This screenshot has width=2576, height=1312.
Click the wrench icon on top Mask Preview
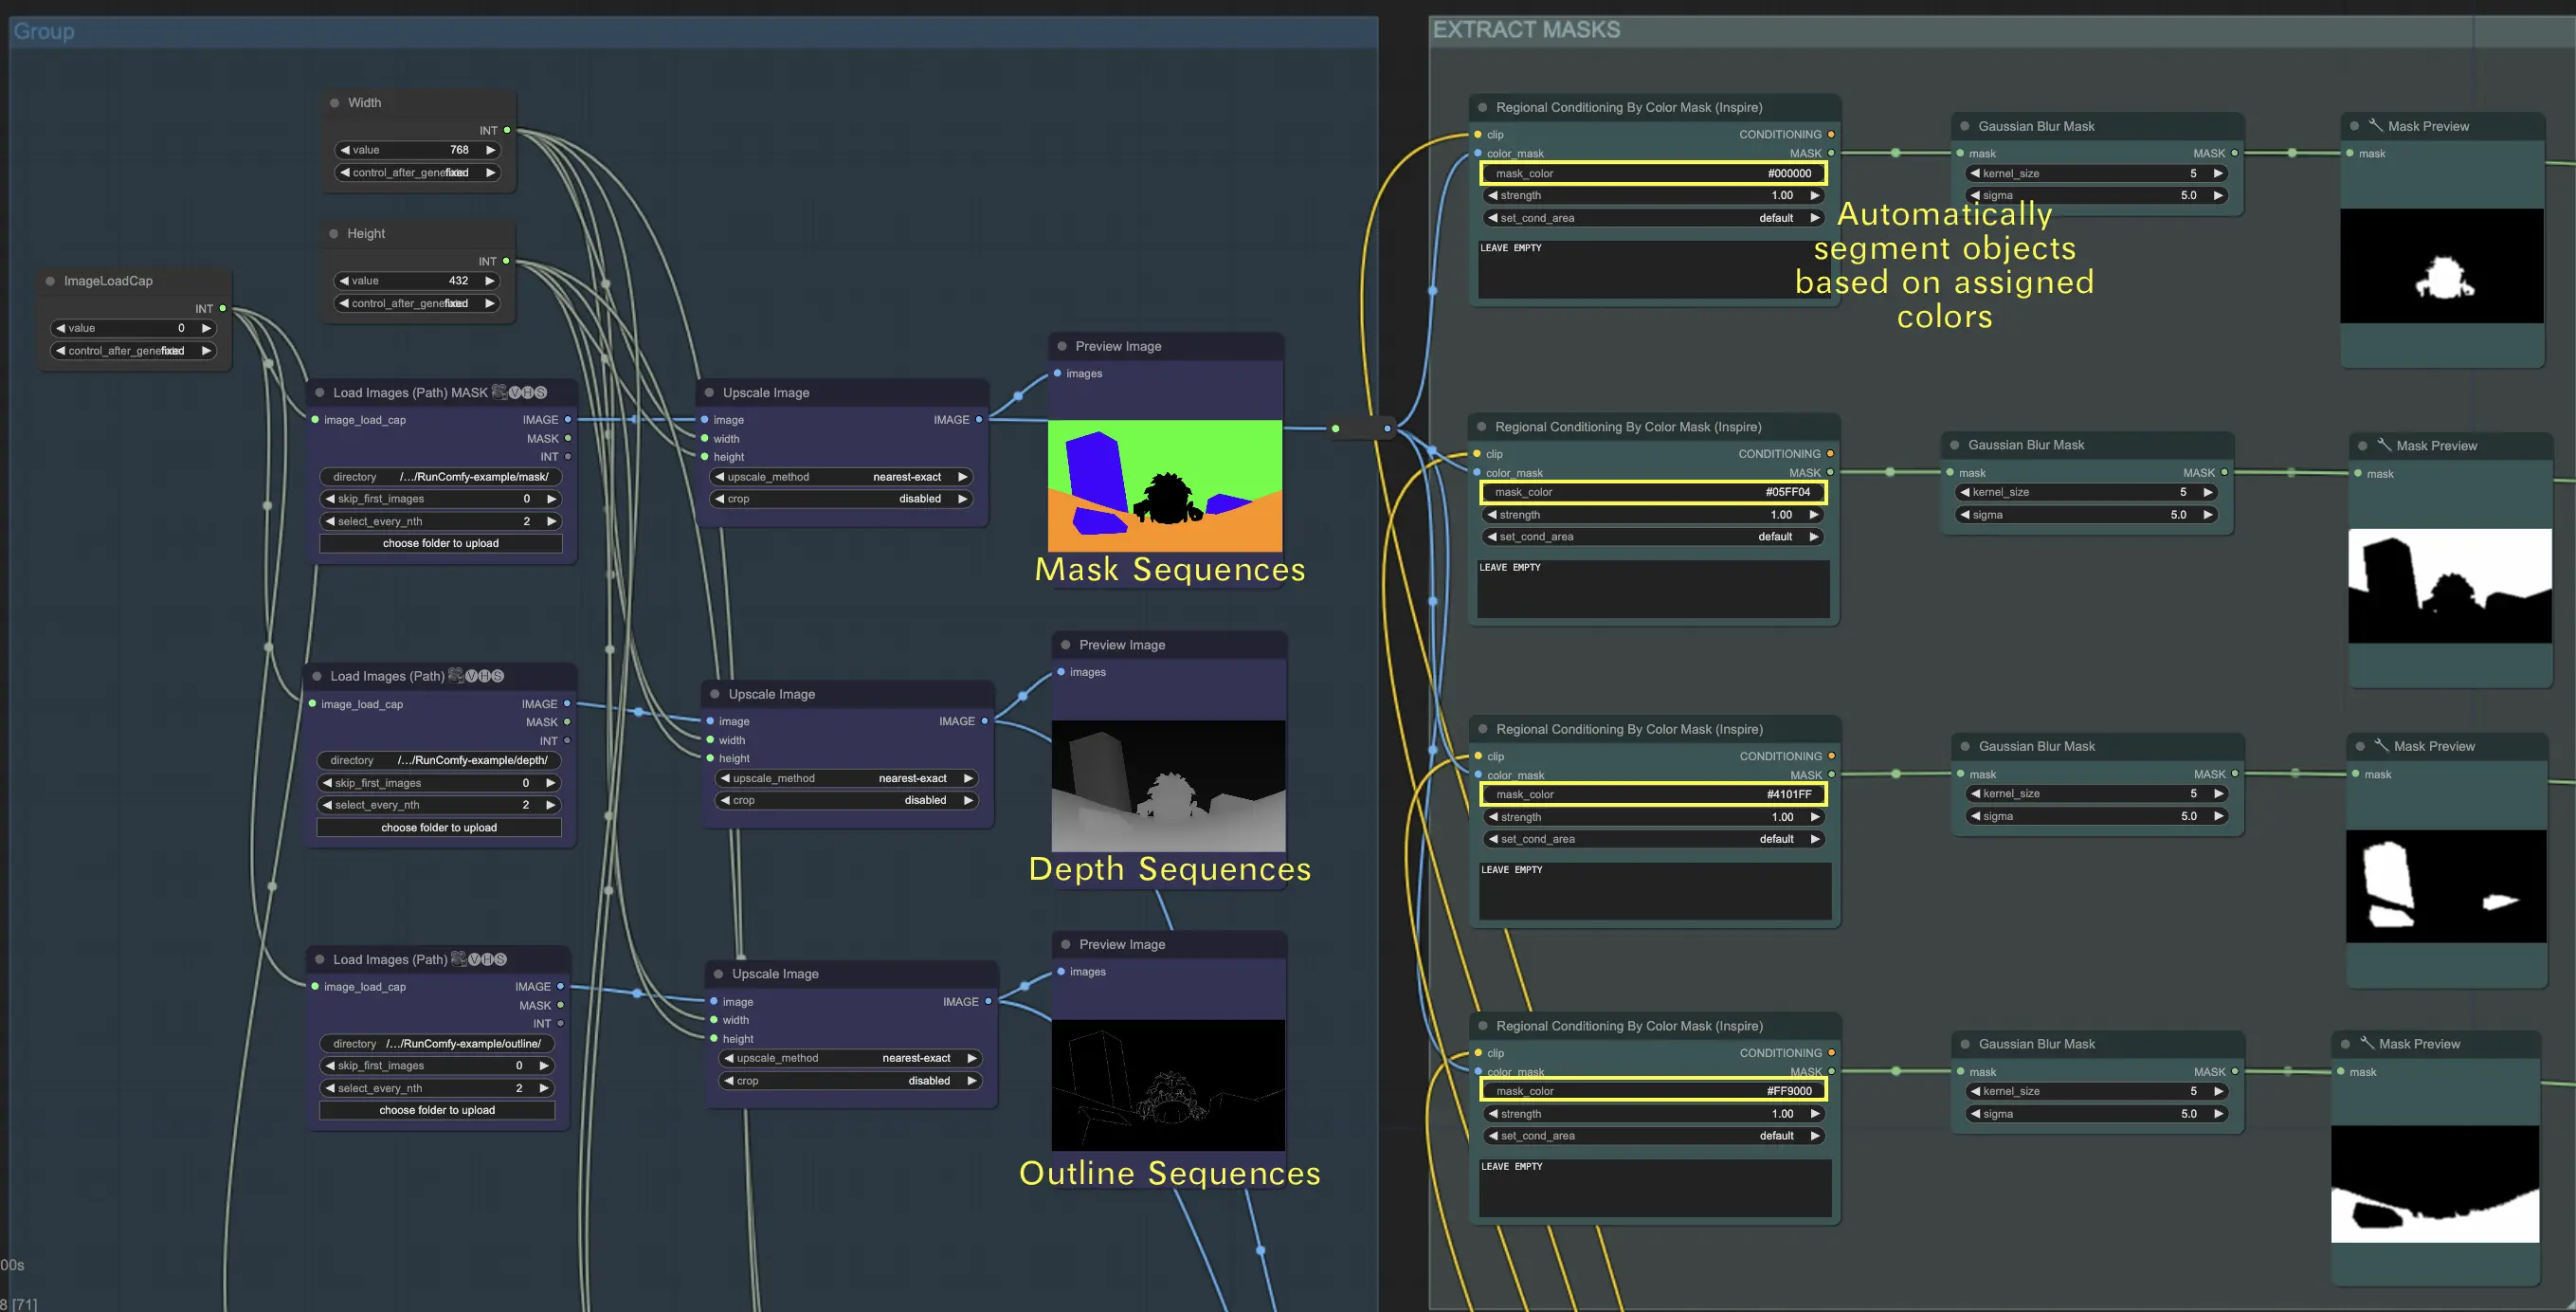pyautogui.click(x=2375, y=126)
